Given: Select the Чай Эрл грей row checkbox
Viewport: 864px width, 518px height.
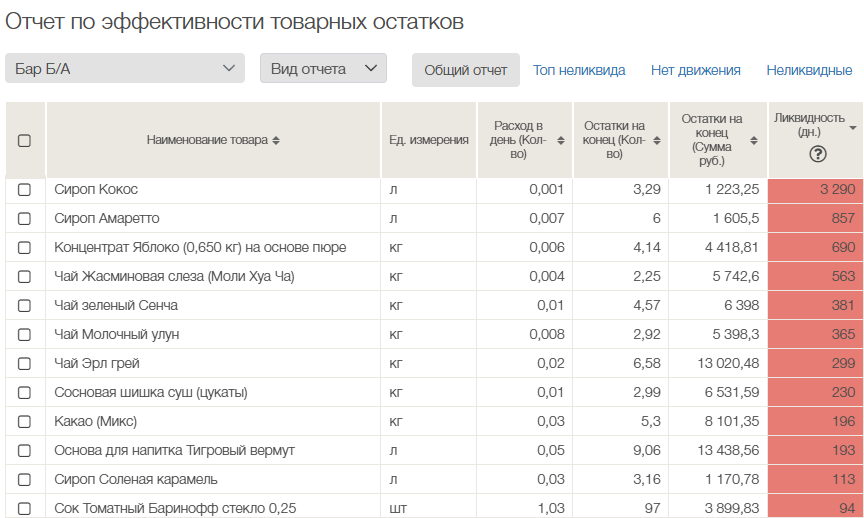Looking at the screenshot, I should 25,363.
